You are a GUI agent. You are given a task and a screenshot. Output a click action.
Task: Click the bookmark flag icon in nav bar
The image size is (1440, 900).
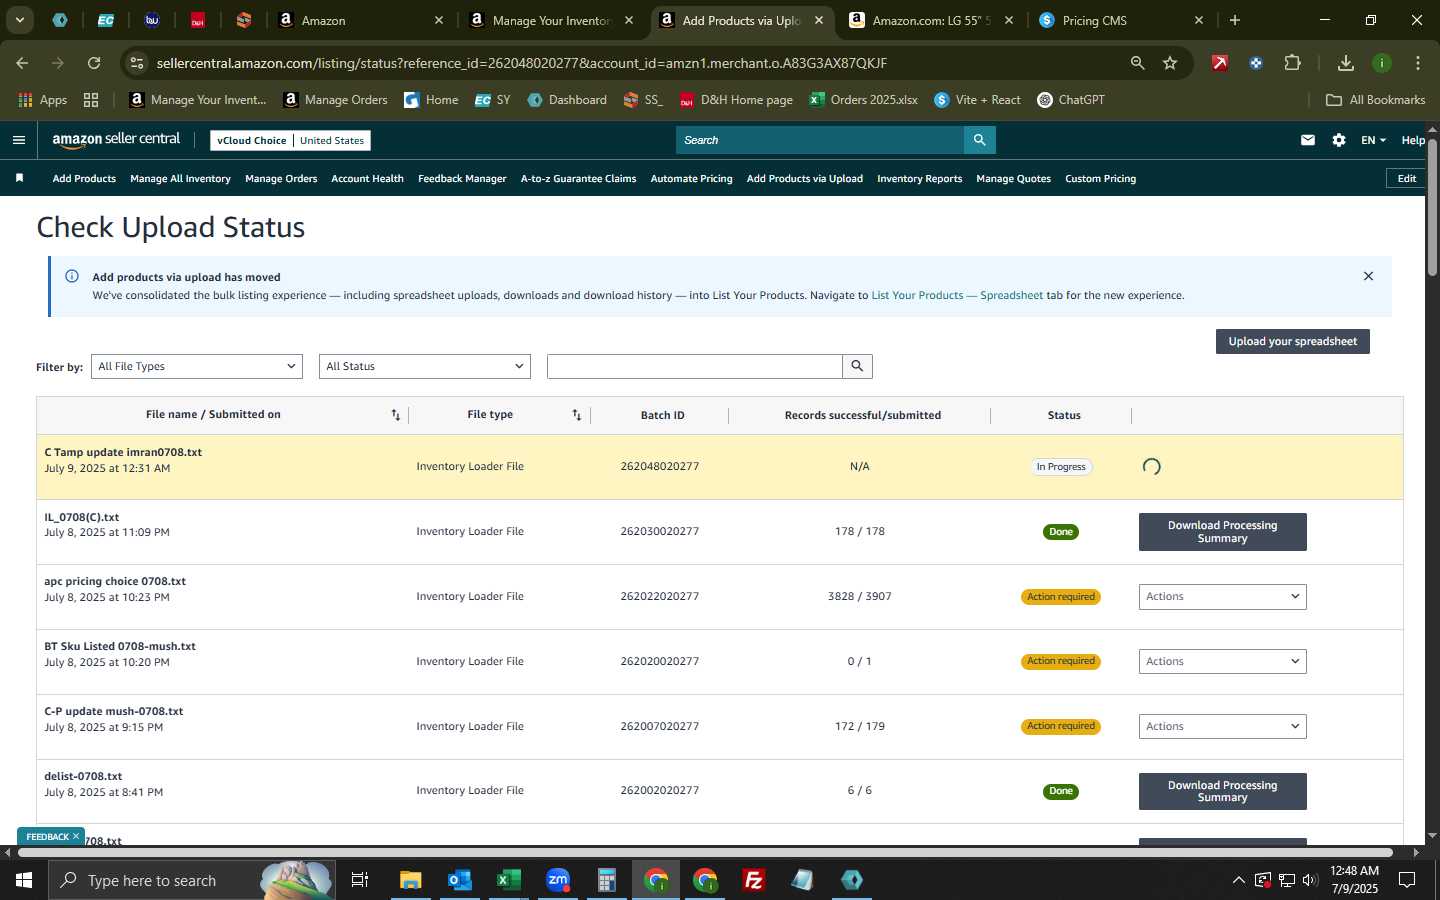19,178
